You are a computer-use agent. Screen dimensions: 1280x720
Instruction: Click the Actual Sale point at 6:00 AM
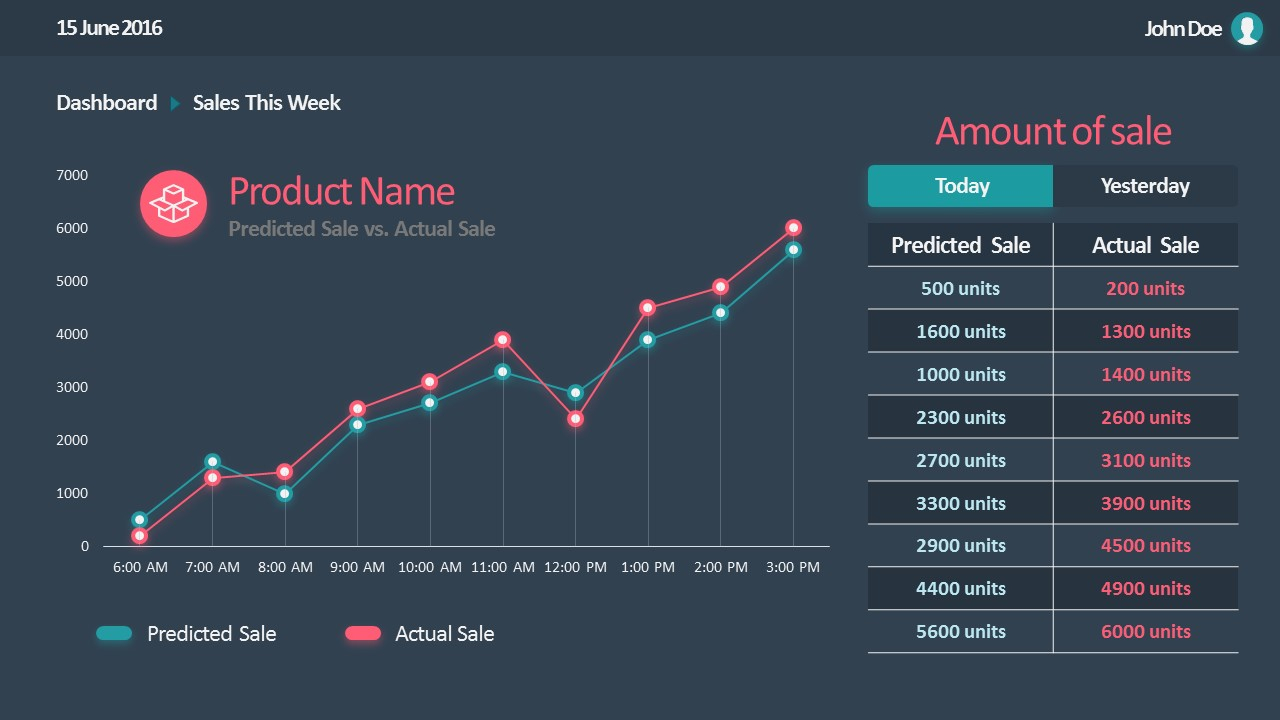pos(140,536)
